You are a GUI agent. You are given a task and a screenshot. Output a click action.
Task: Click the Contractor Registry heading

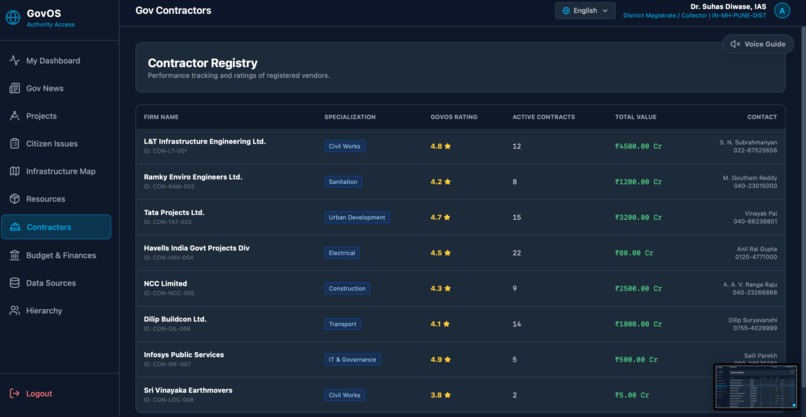(x=203, y=63)
